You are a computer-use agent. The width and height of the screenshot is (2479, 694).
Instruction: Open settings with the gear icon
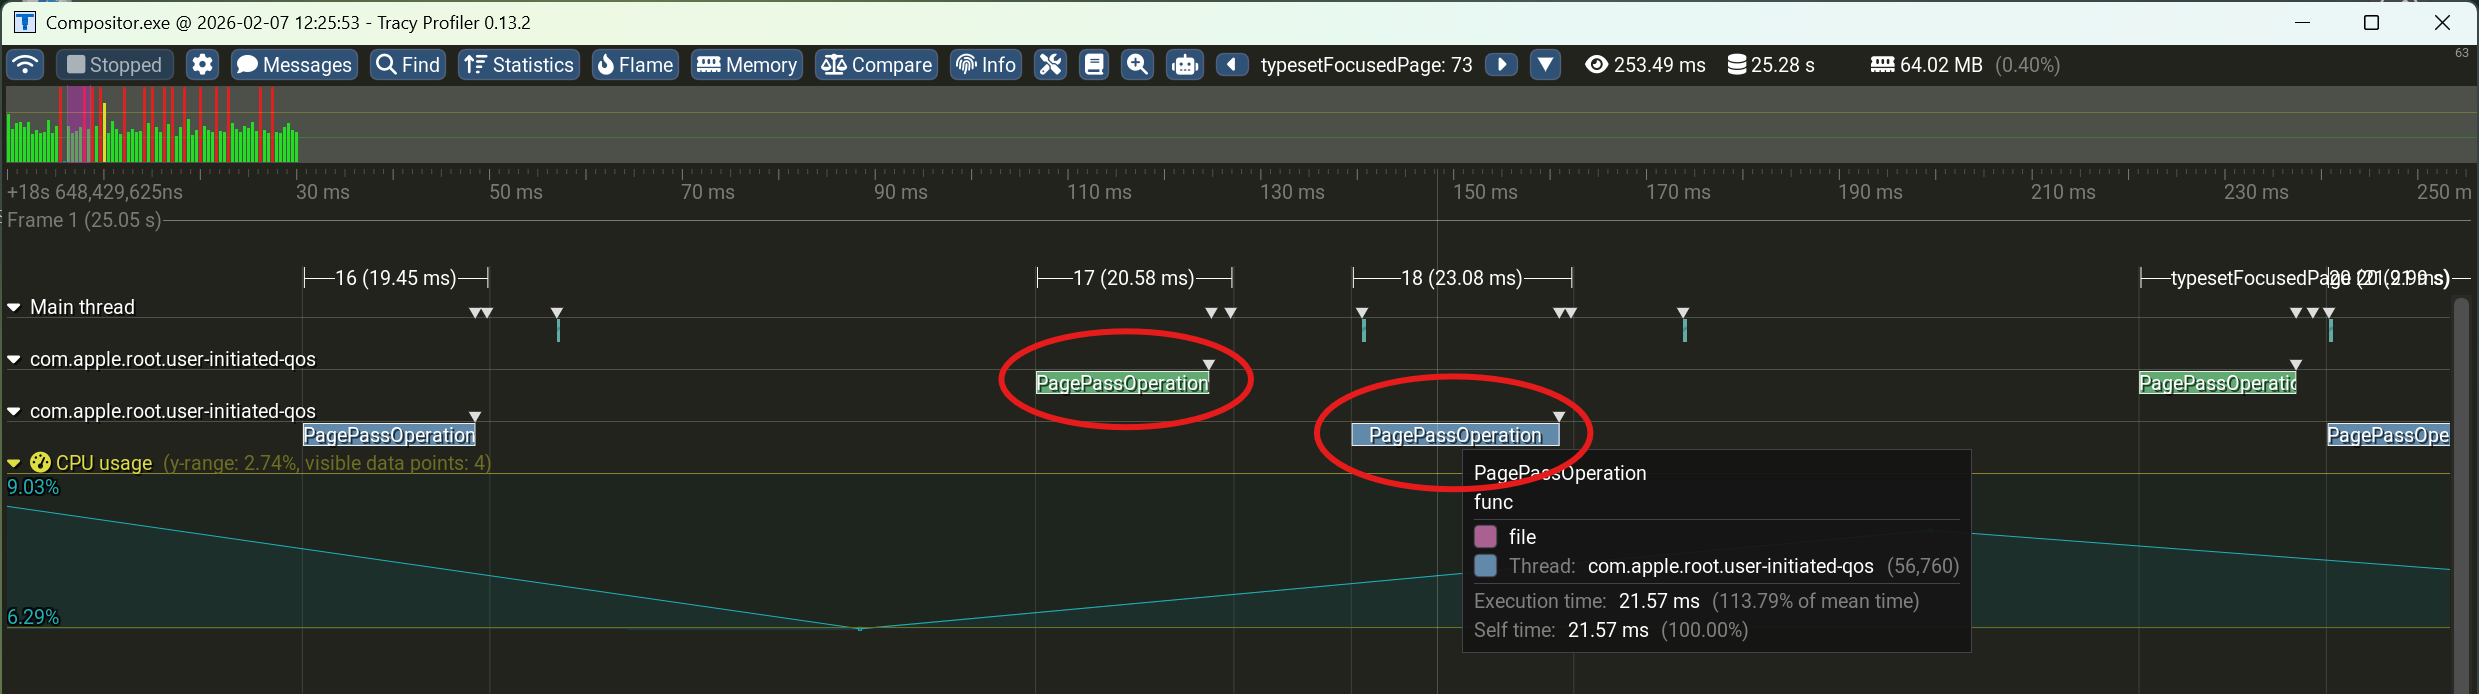pos(202,65)
